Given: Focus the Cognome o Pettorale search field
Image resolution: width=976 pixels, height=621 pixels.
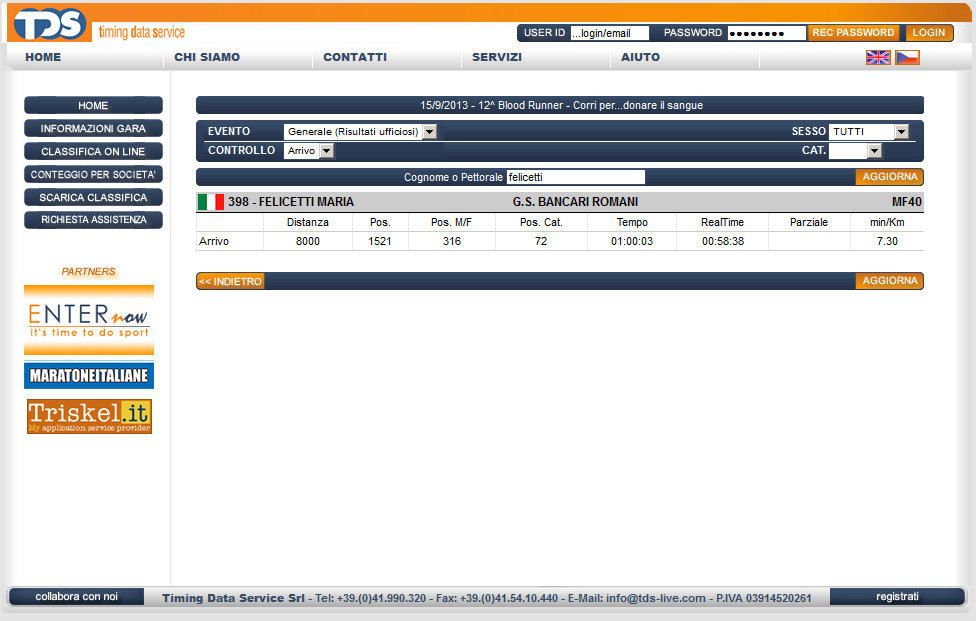Looking at the screenshot, I should point(575,177).
